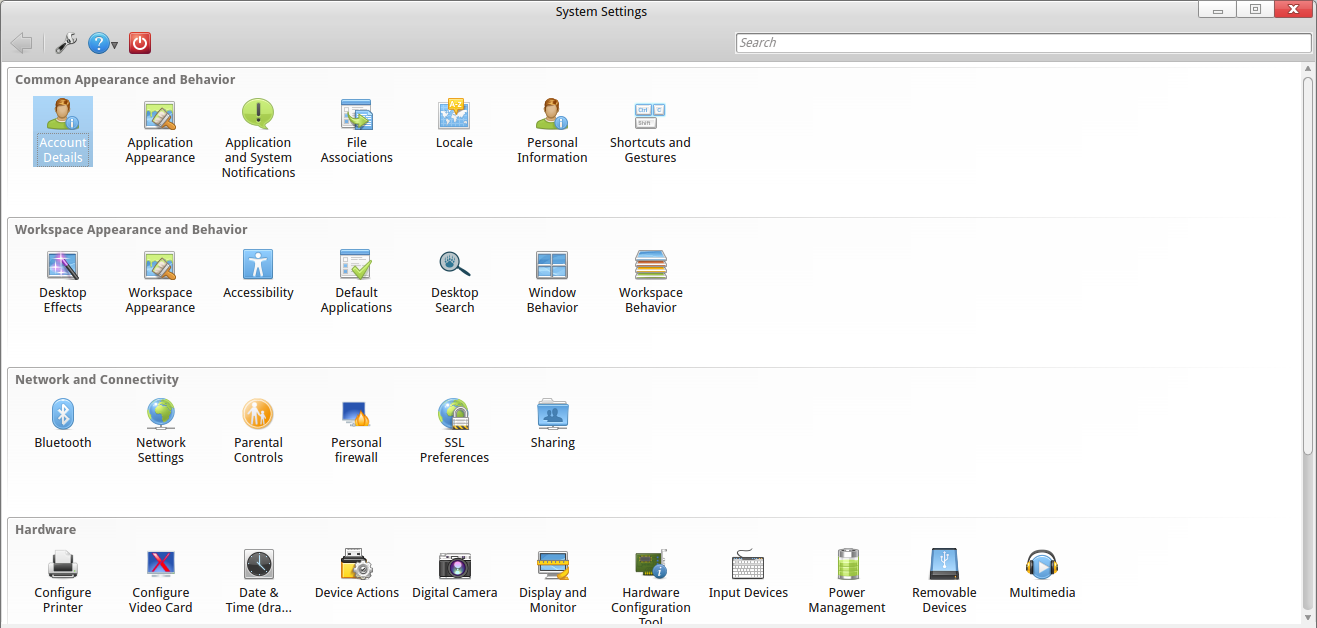Open SSL Preferences
The image size is (1317, 628).
454,415
